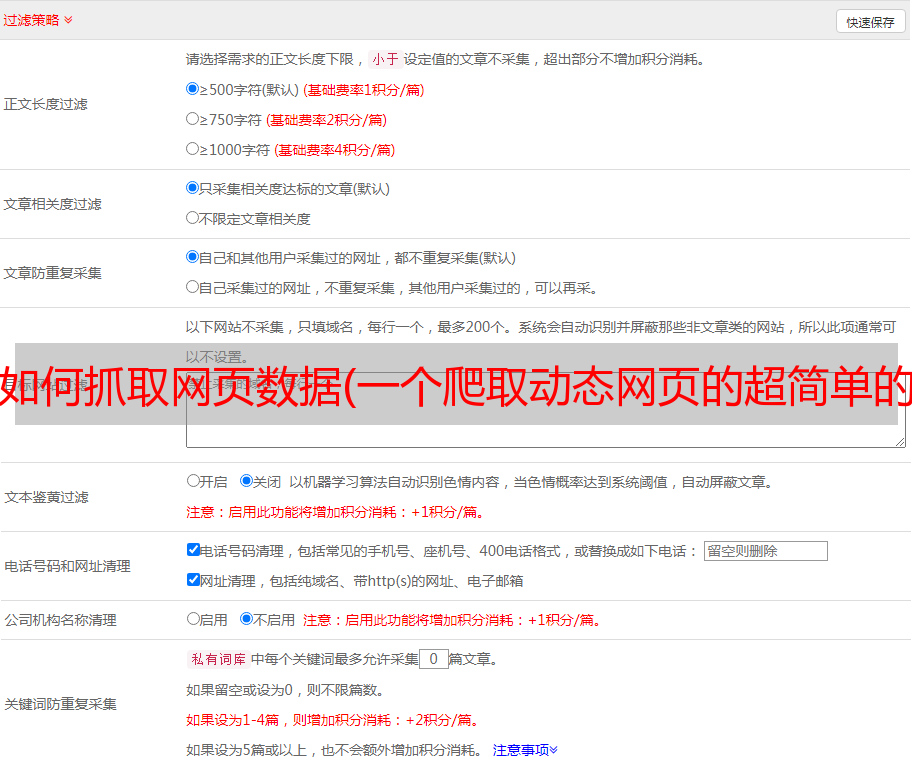
Task: Turn on 文本鉴黄过滤 with 开启
Action: [193, 481]
